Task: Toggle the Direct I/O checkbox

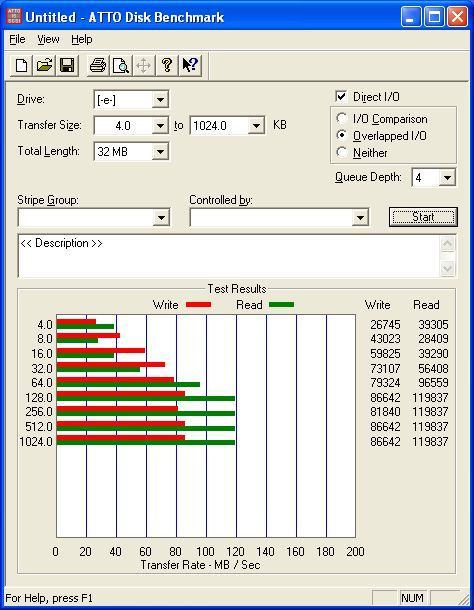Action: point(341,96)
